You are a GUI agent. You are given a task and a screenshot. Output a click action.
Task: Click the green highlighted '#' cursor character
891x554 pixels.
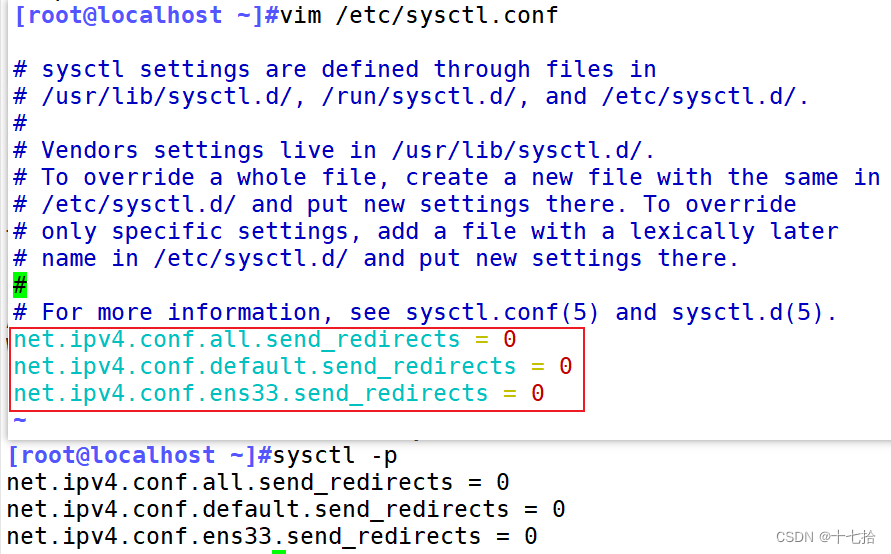tap(20, 285)
